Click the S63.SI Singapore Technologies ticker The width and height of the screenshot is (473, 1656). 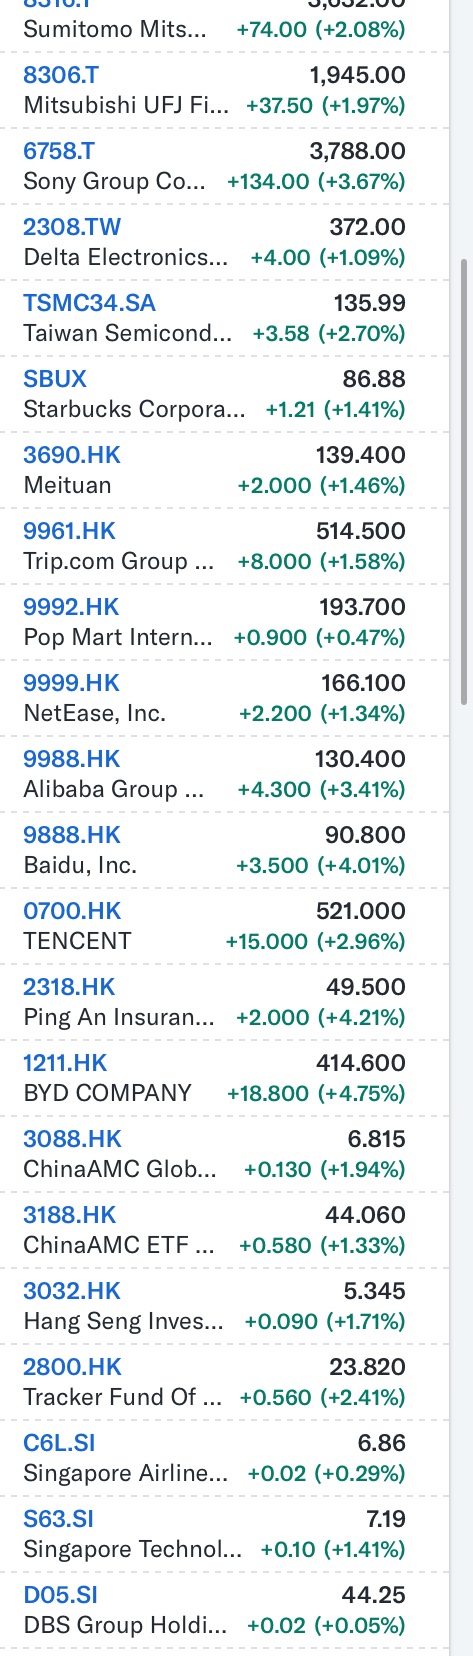[58, 1519]
